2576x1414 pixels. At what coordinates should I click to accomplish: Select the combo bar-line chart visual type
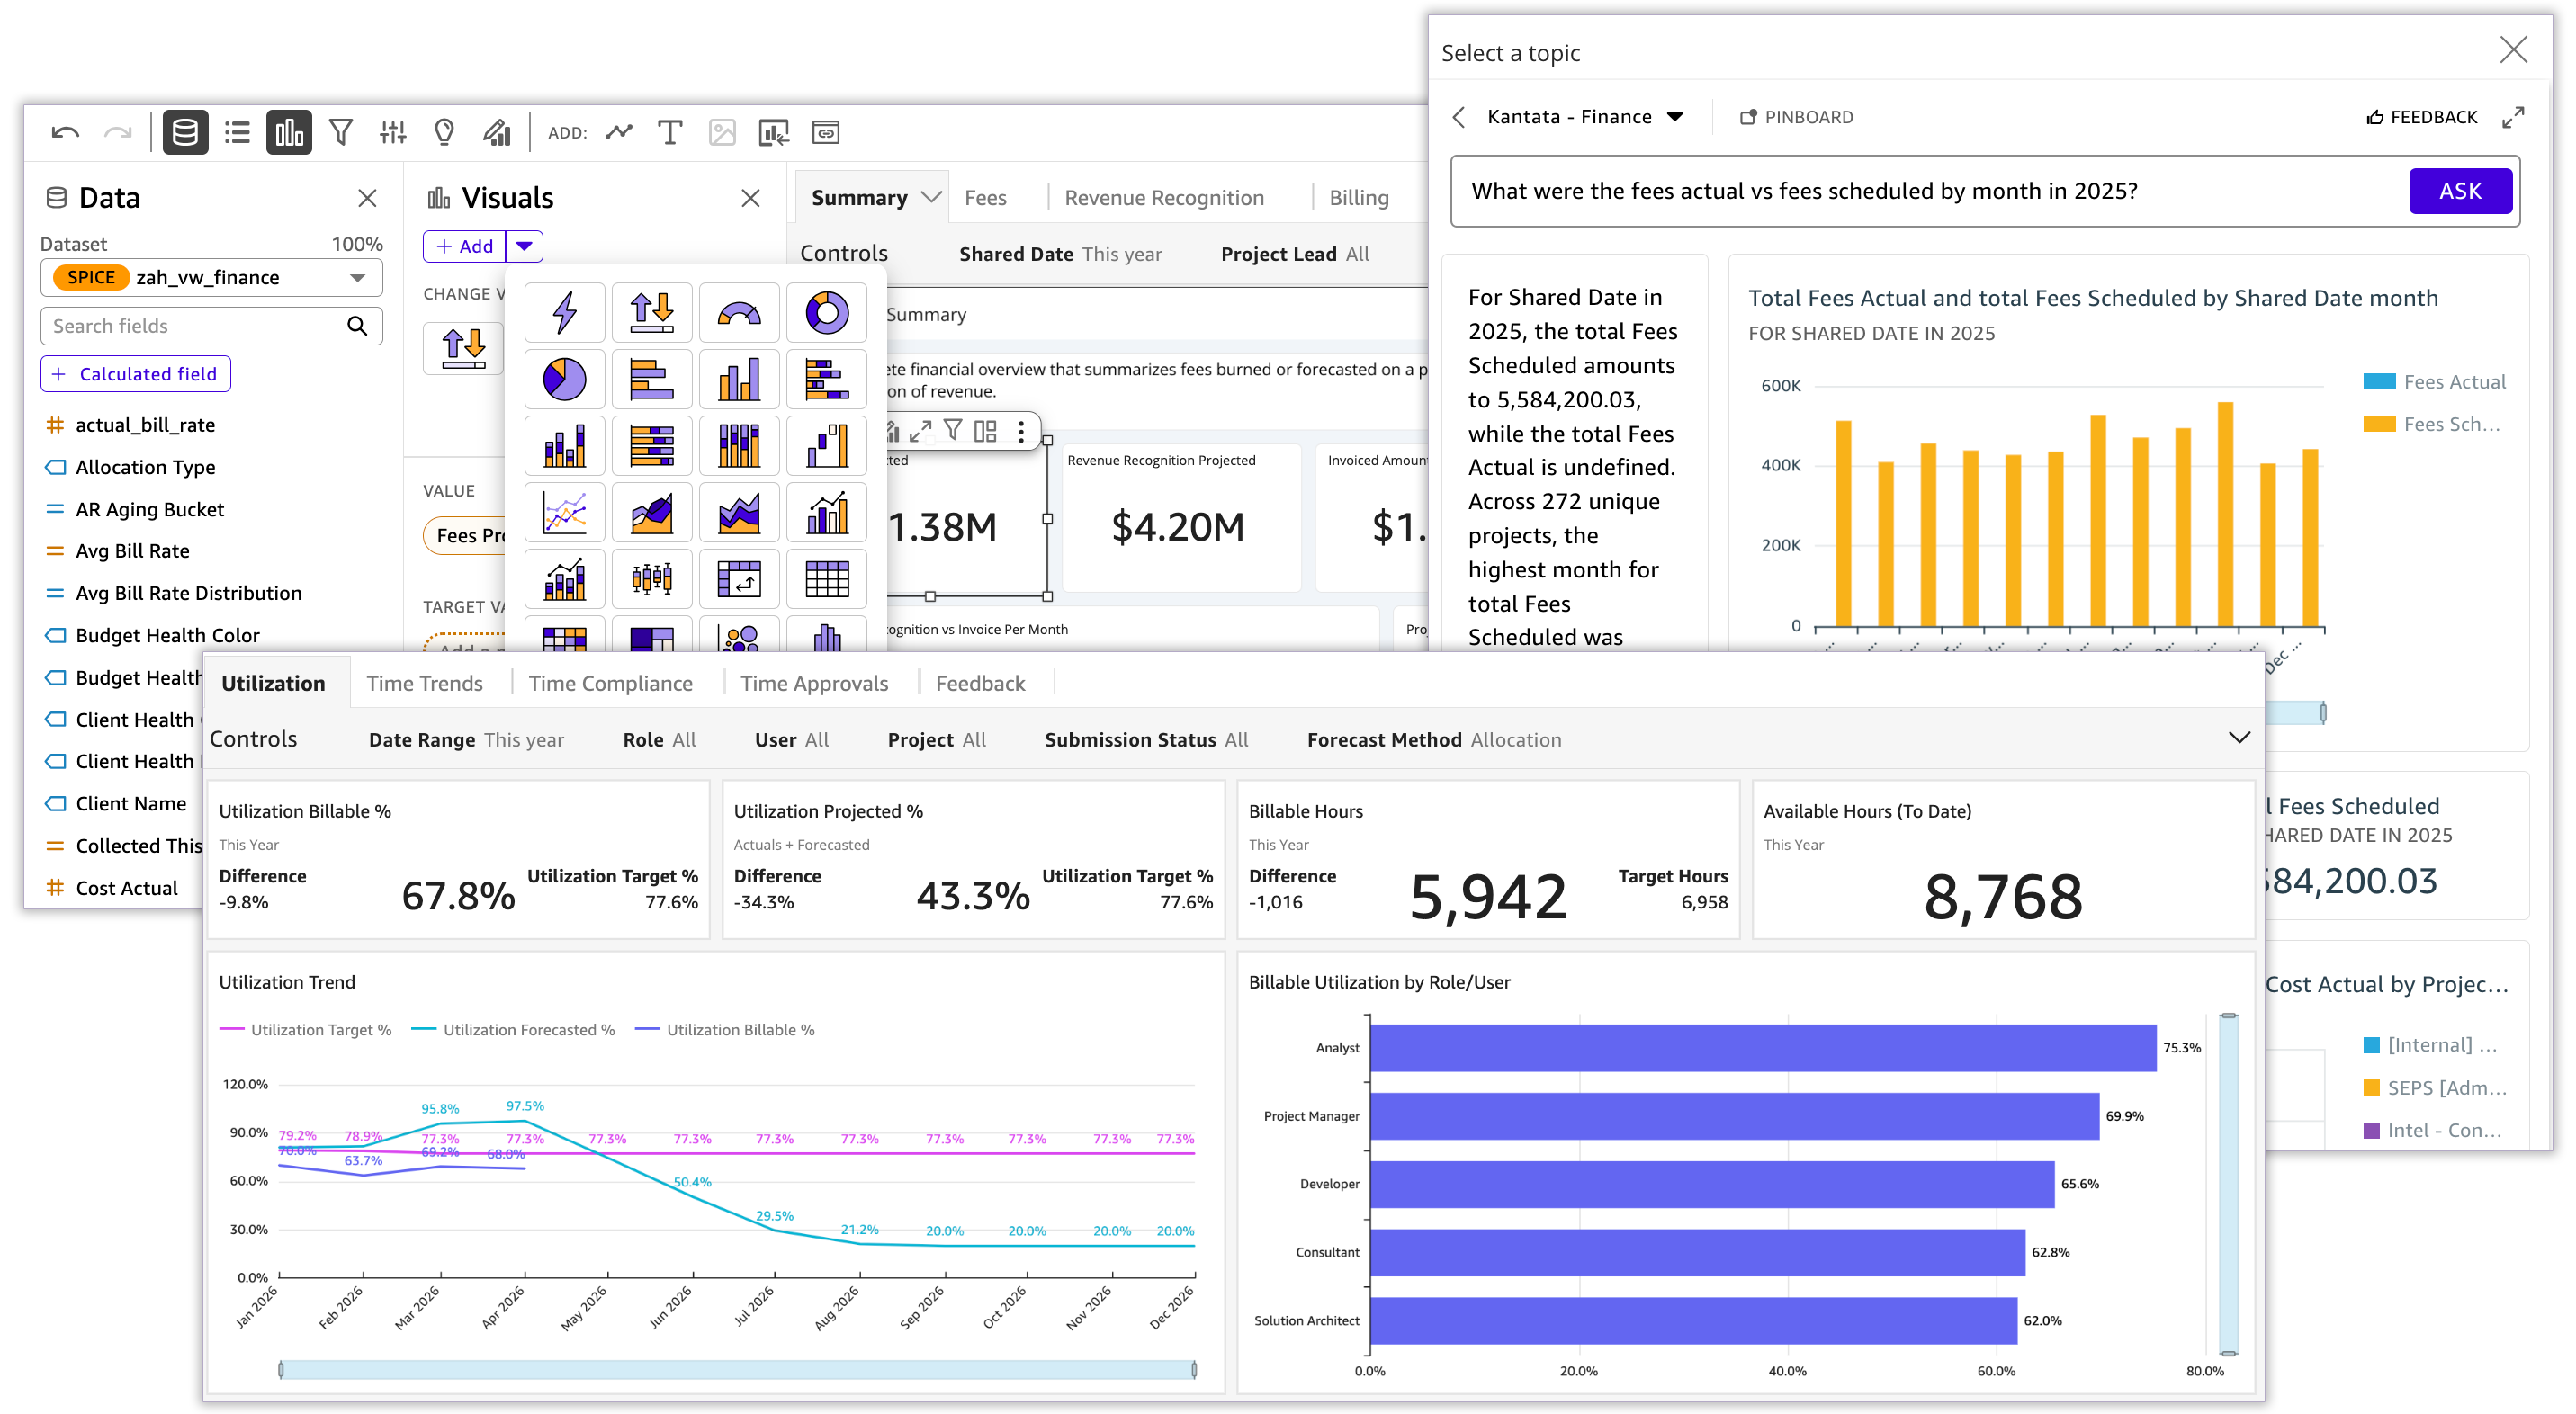click(827, 512)
